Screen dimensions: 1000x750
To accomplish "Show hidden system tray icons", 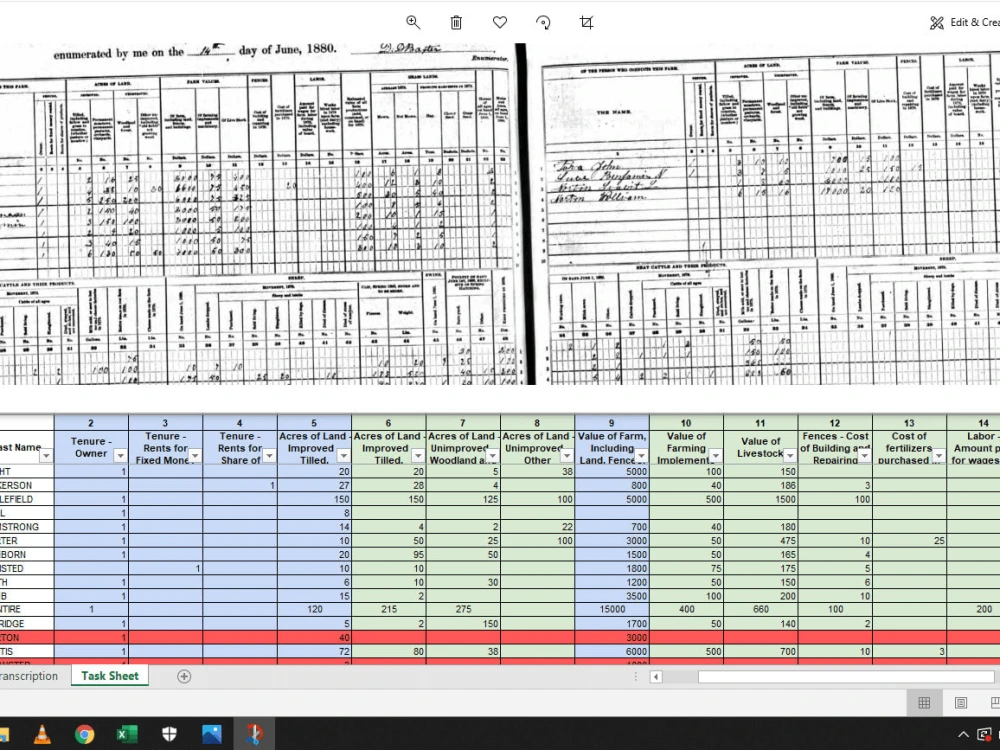I will [x=963, y=735].
